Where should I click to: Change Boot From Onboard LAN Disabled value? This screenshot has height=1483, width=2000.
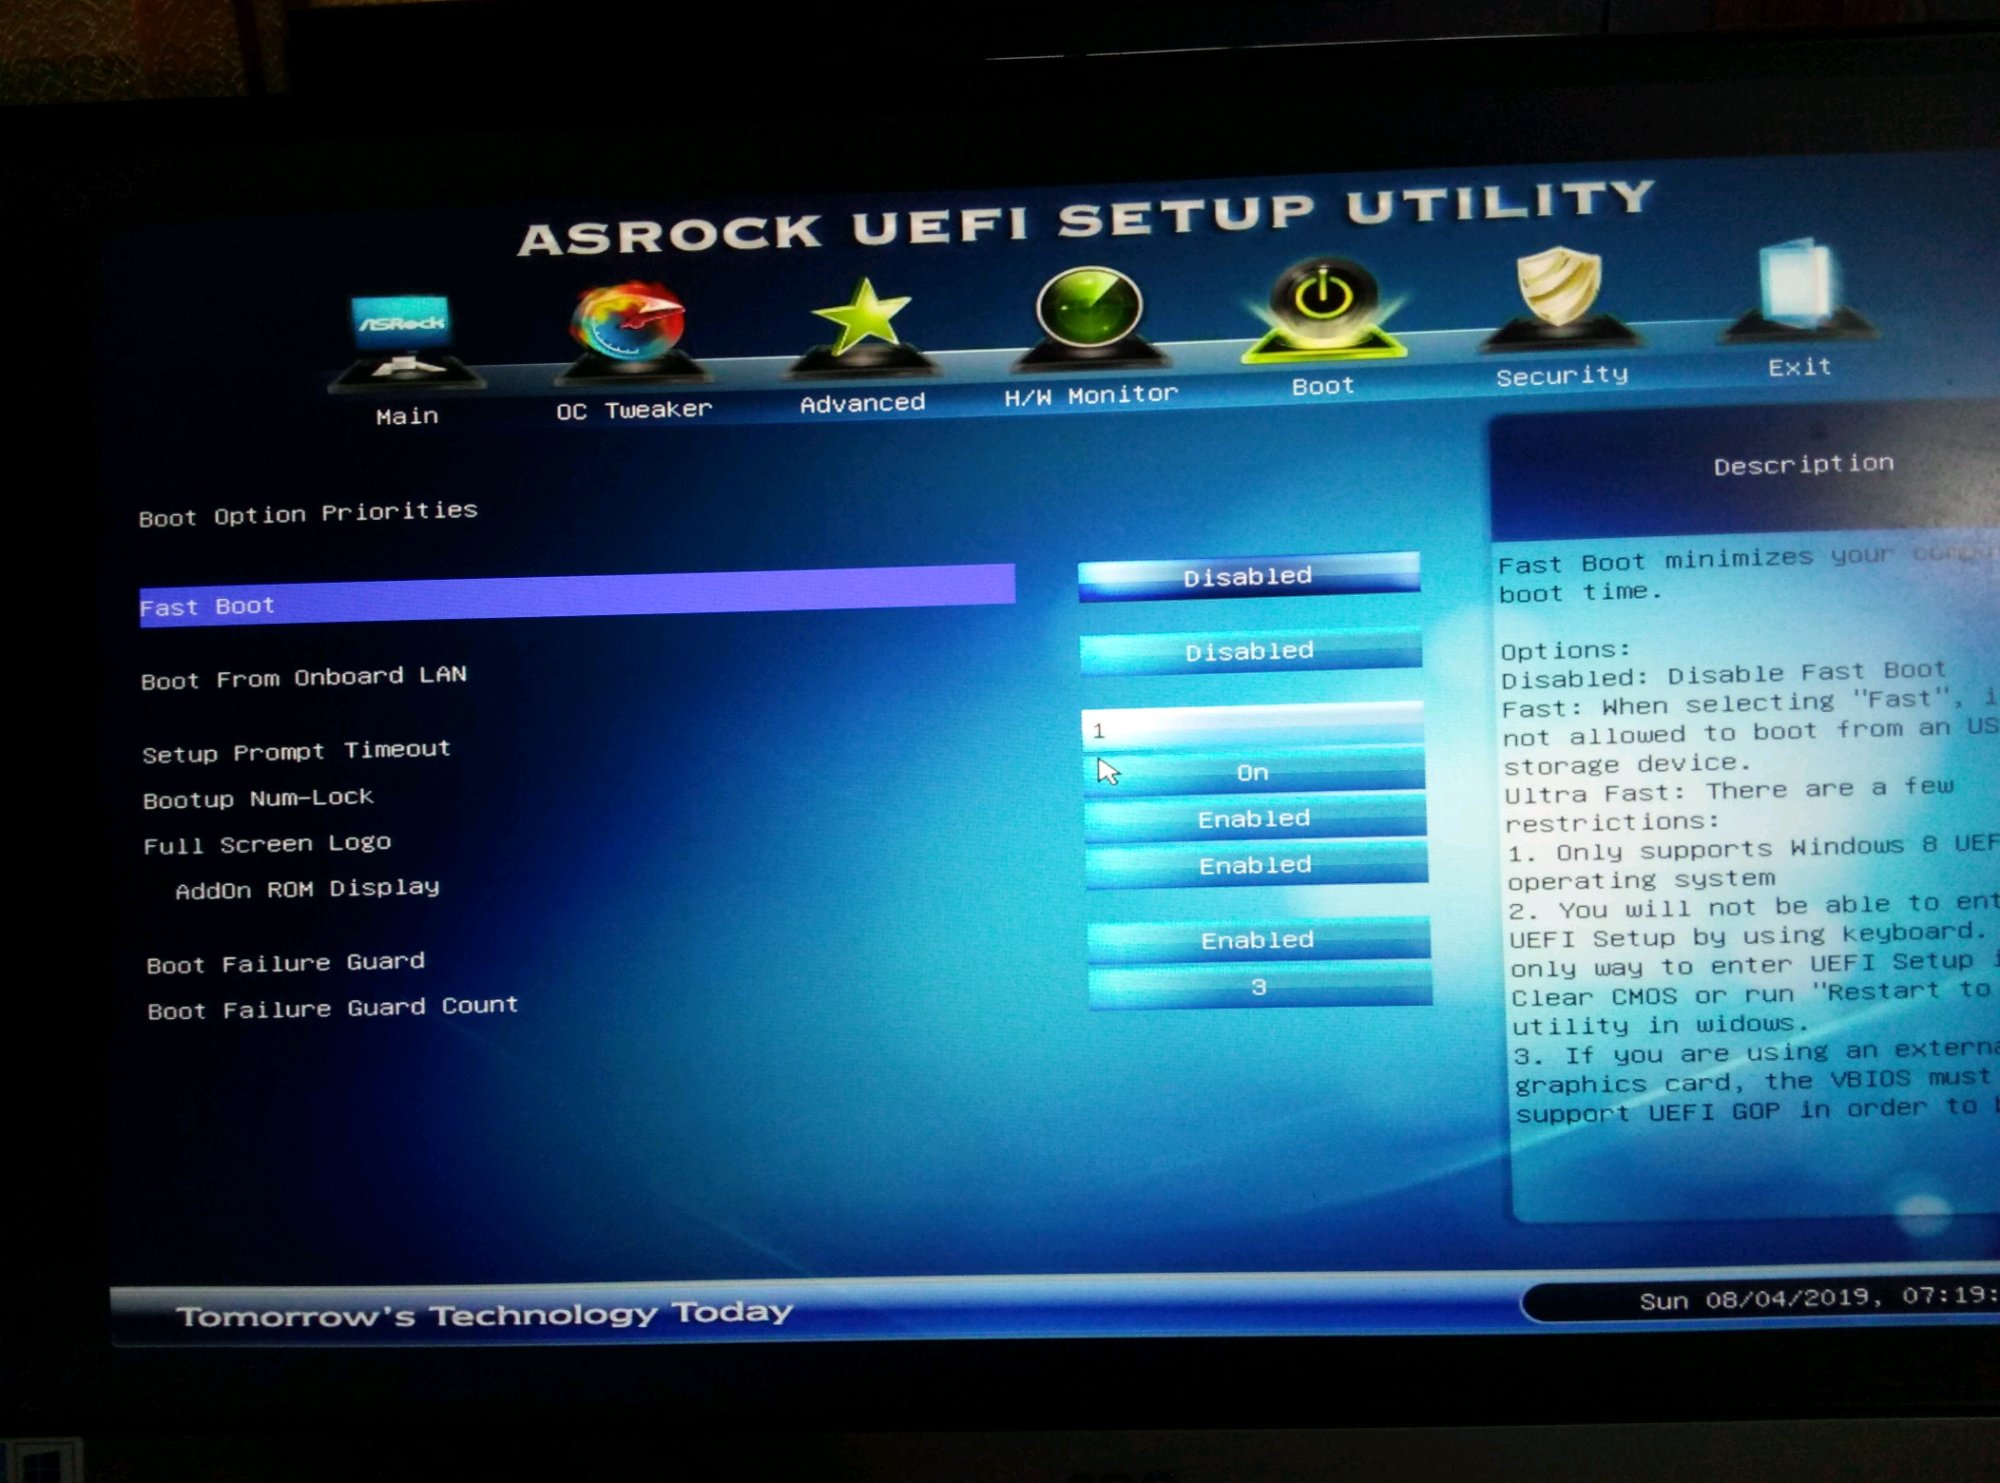1251,651
